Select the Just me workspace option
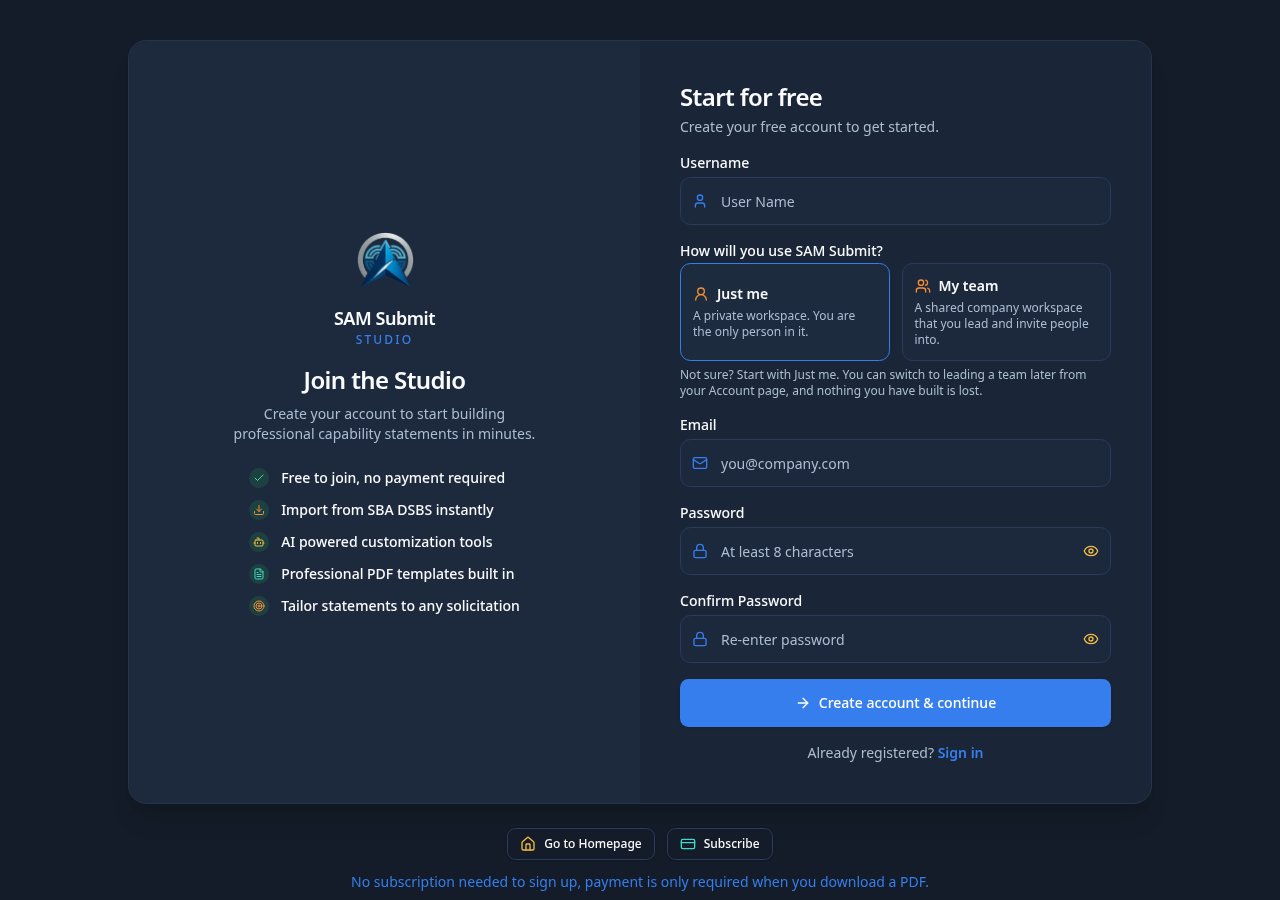 pos(785,312)
